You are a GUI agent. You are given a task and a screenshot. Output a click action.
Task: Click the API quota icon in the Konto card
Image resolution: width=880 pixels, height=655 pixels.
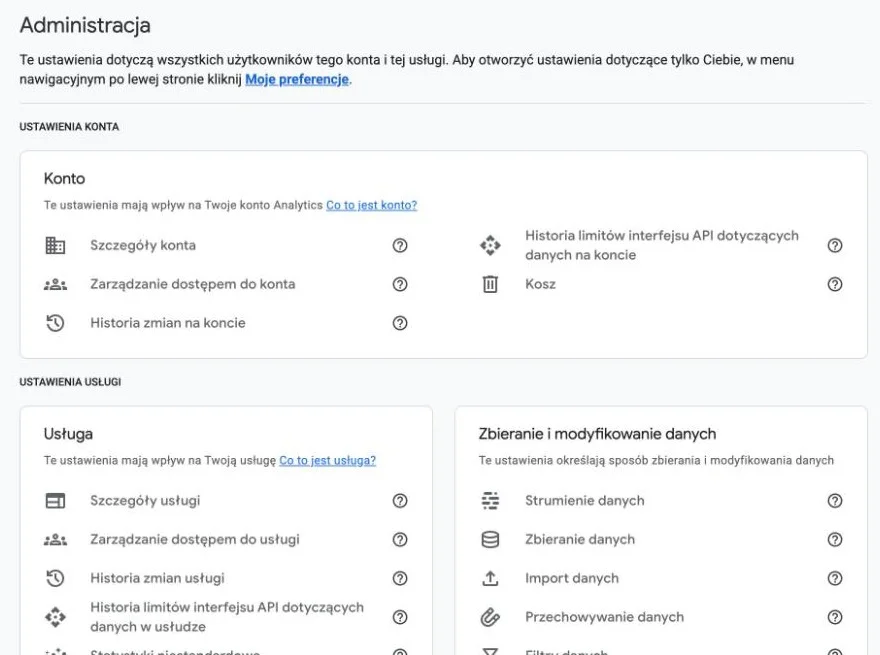pyautogui.click(x=490, y=245)
